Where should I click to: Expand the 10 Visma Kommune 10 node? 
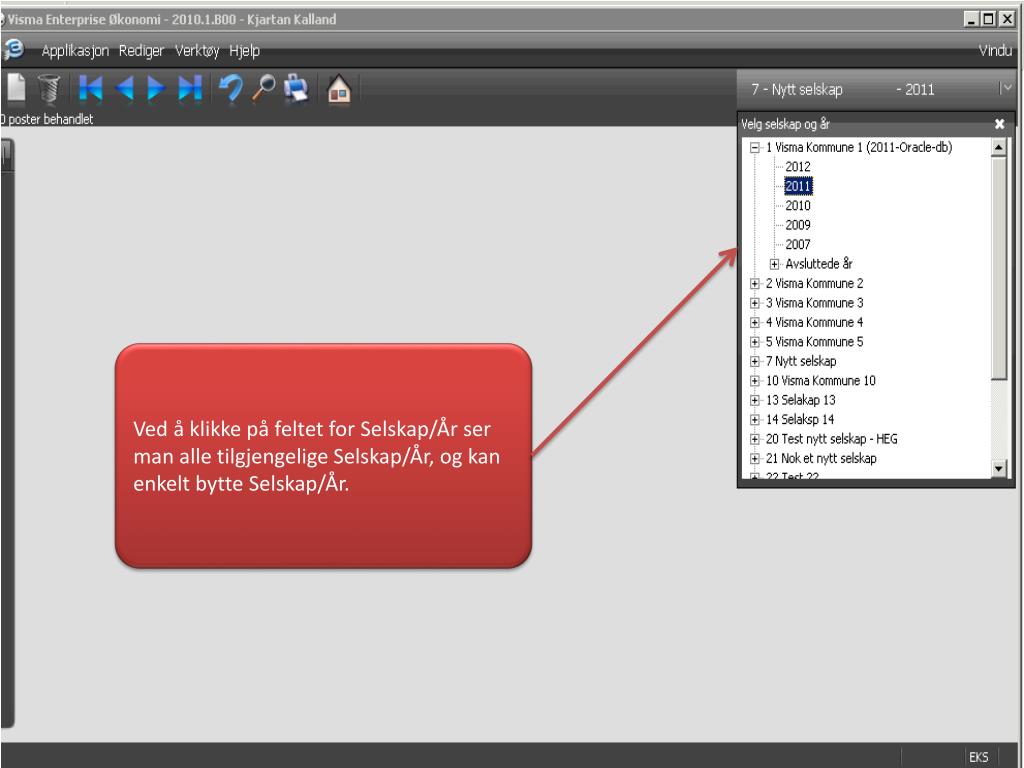point(755,381)
